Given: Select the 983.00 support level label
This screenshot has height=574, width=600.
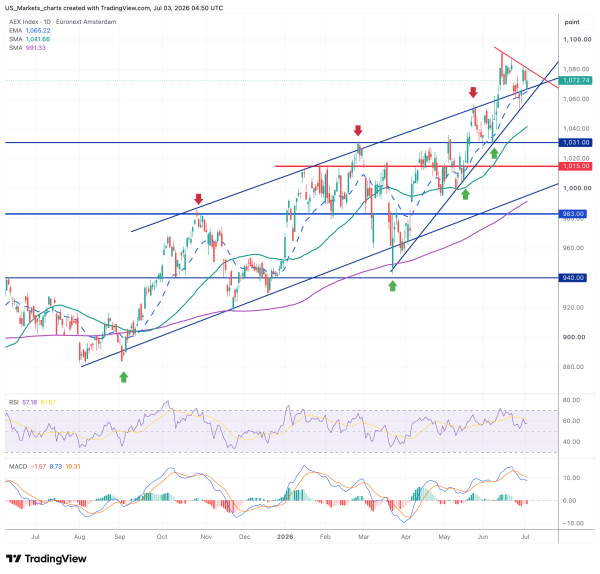Looking at the screenshot, I should pos(573,214).
